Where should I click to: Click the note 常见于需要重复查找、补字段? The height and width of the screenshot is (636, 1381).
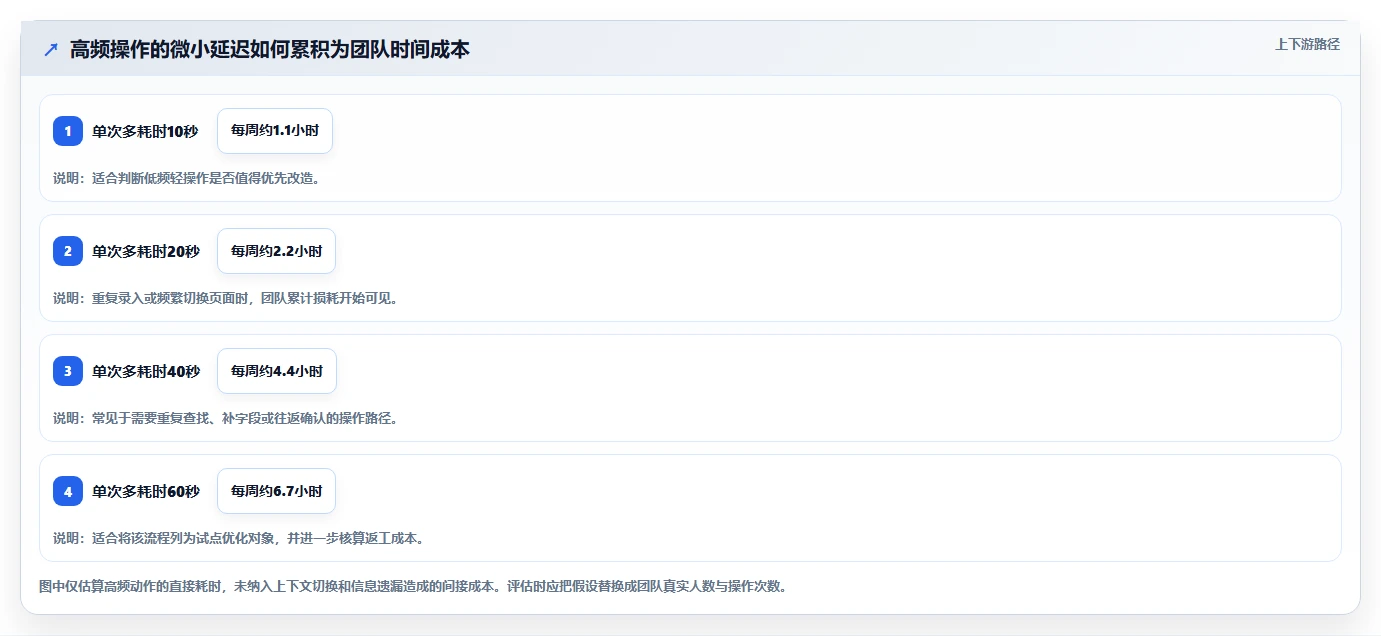[x=225, y=418]
